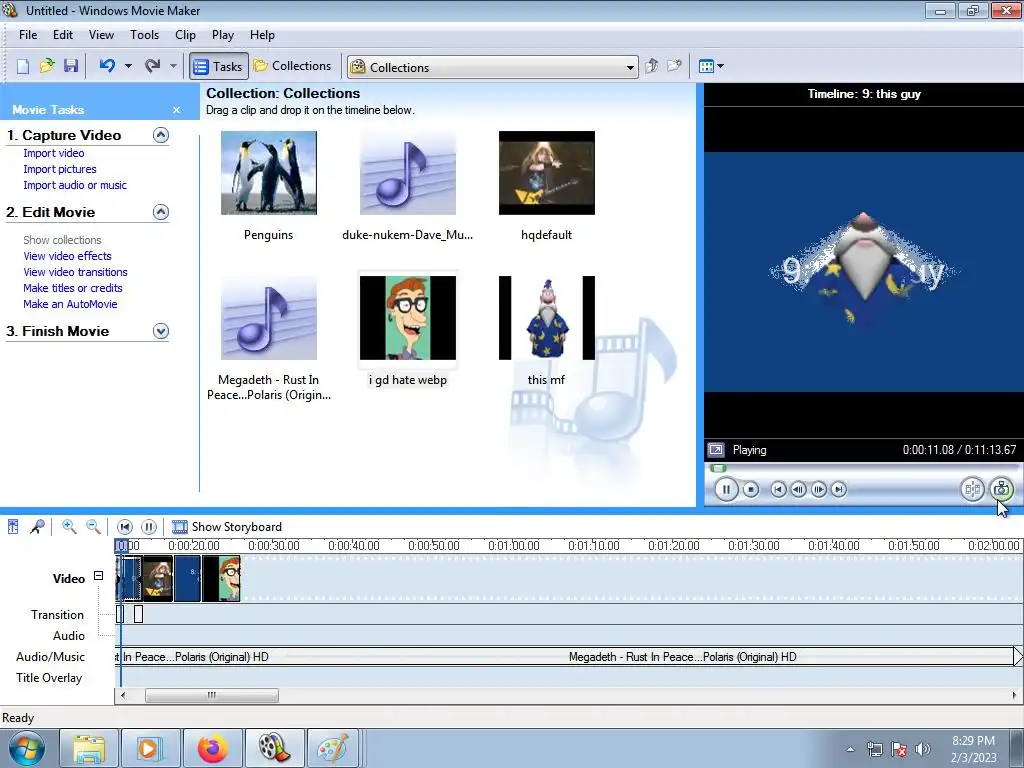Select the Penguins clip thumbnail
1024x768 pixels.
268,173
